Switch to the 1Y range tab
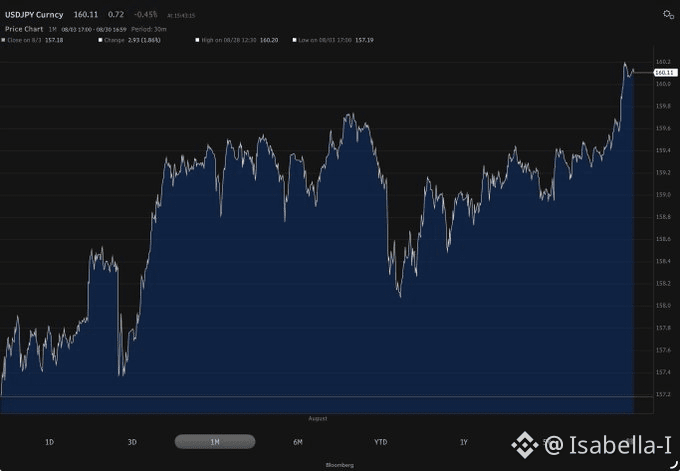Image resolution: width=680 pixels, height=471 pixels. 464,442
